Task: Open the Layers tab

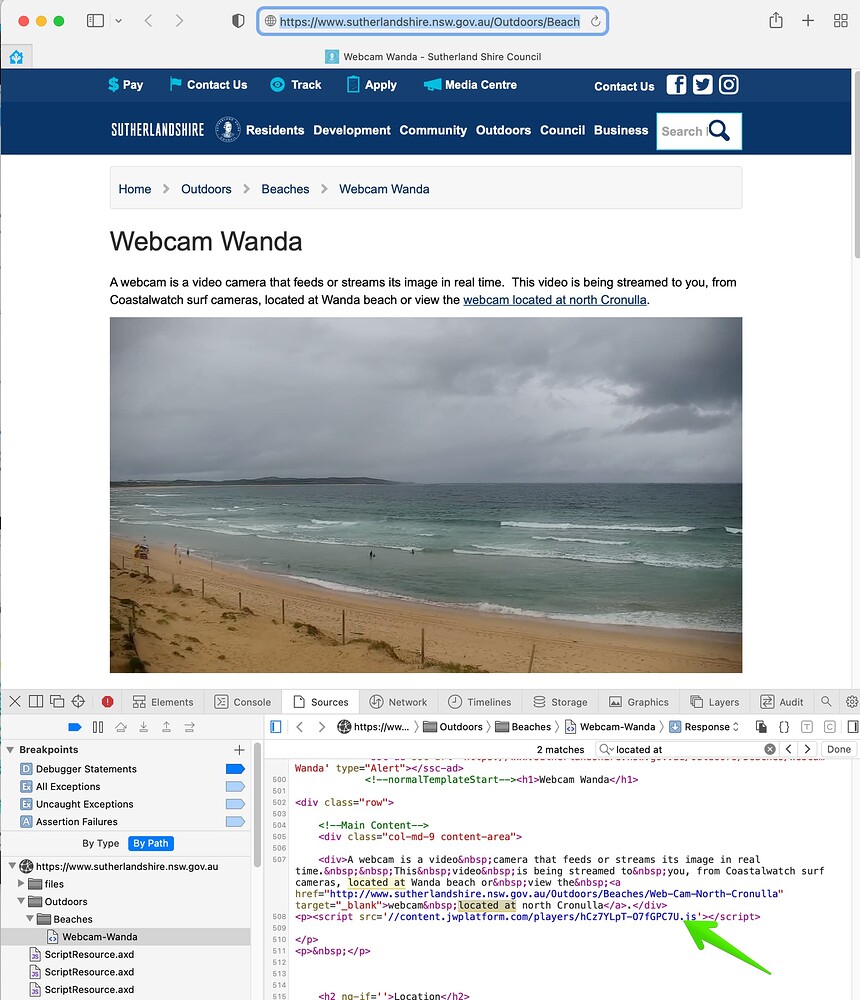Action: coord(715,702)
